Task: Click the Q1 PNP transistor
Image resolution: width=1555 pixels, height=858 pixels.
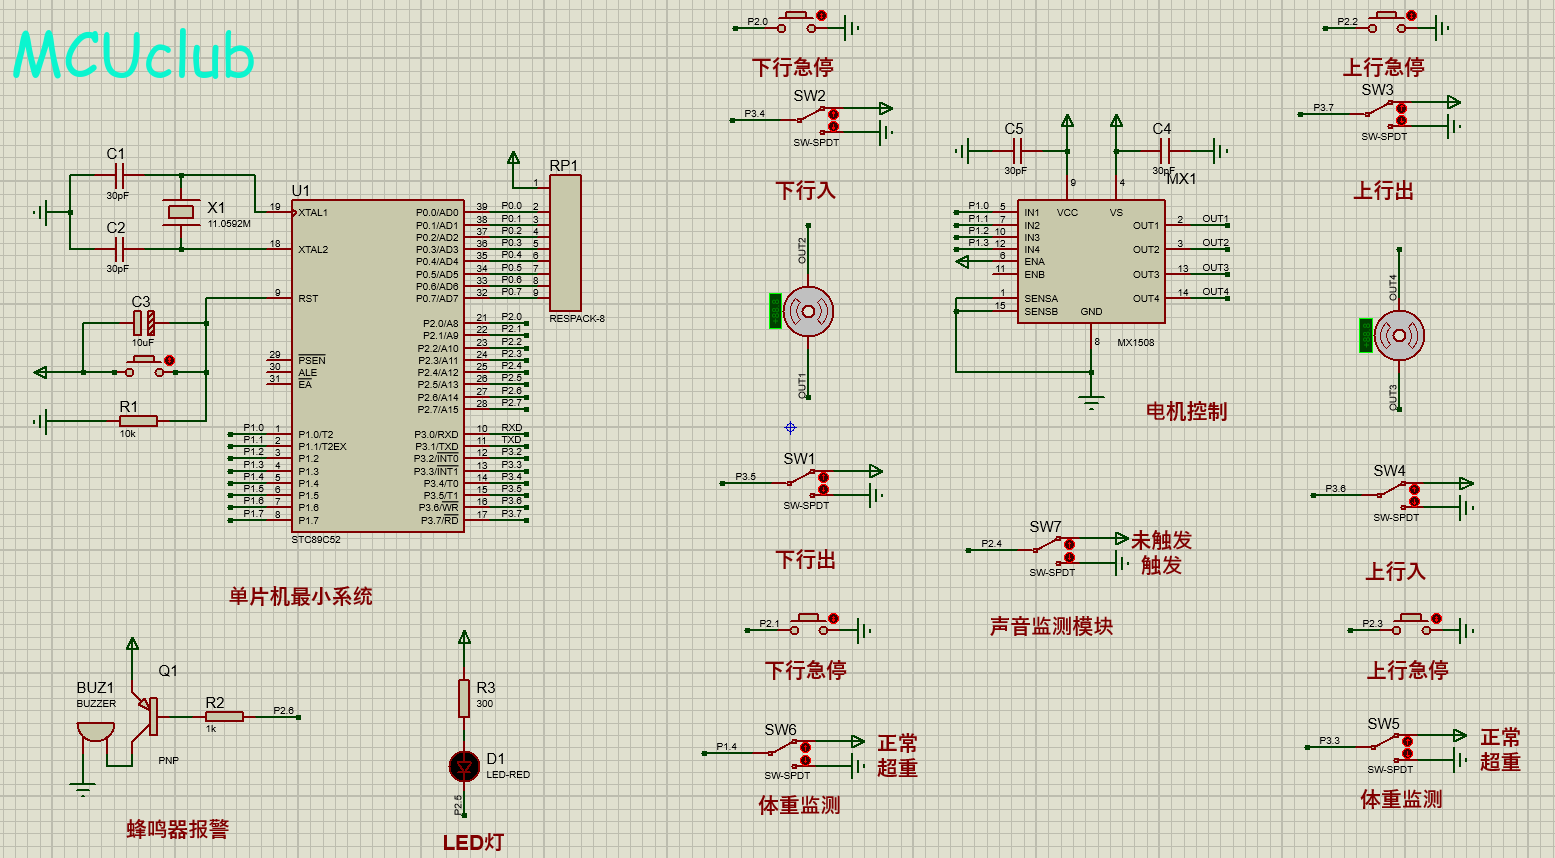Action: (x=148, y=716)
